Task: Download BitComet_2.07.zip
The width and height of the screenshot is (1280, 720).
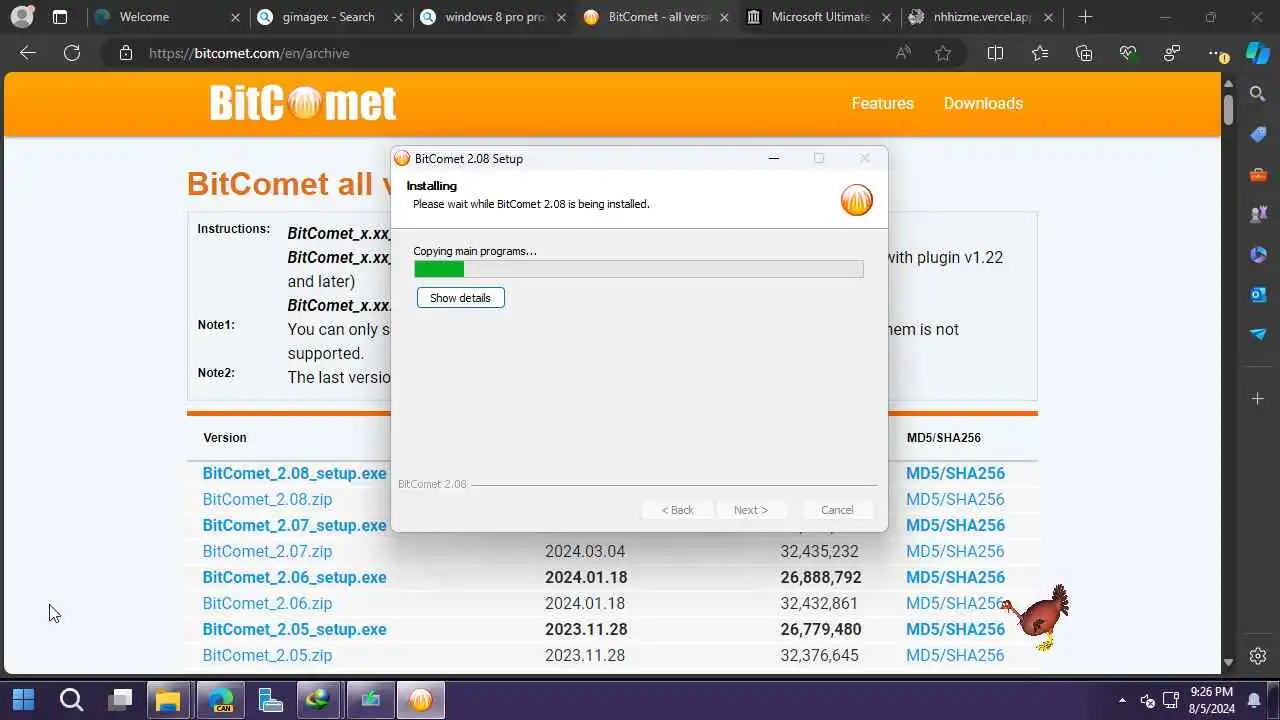Action: pyautogui.click(x=267, y=551)
